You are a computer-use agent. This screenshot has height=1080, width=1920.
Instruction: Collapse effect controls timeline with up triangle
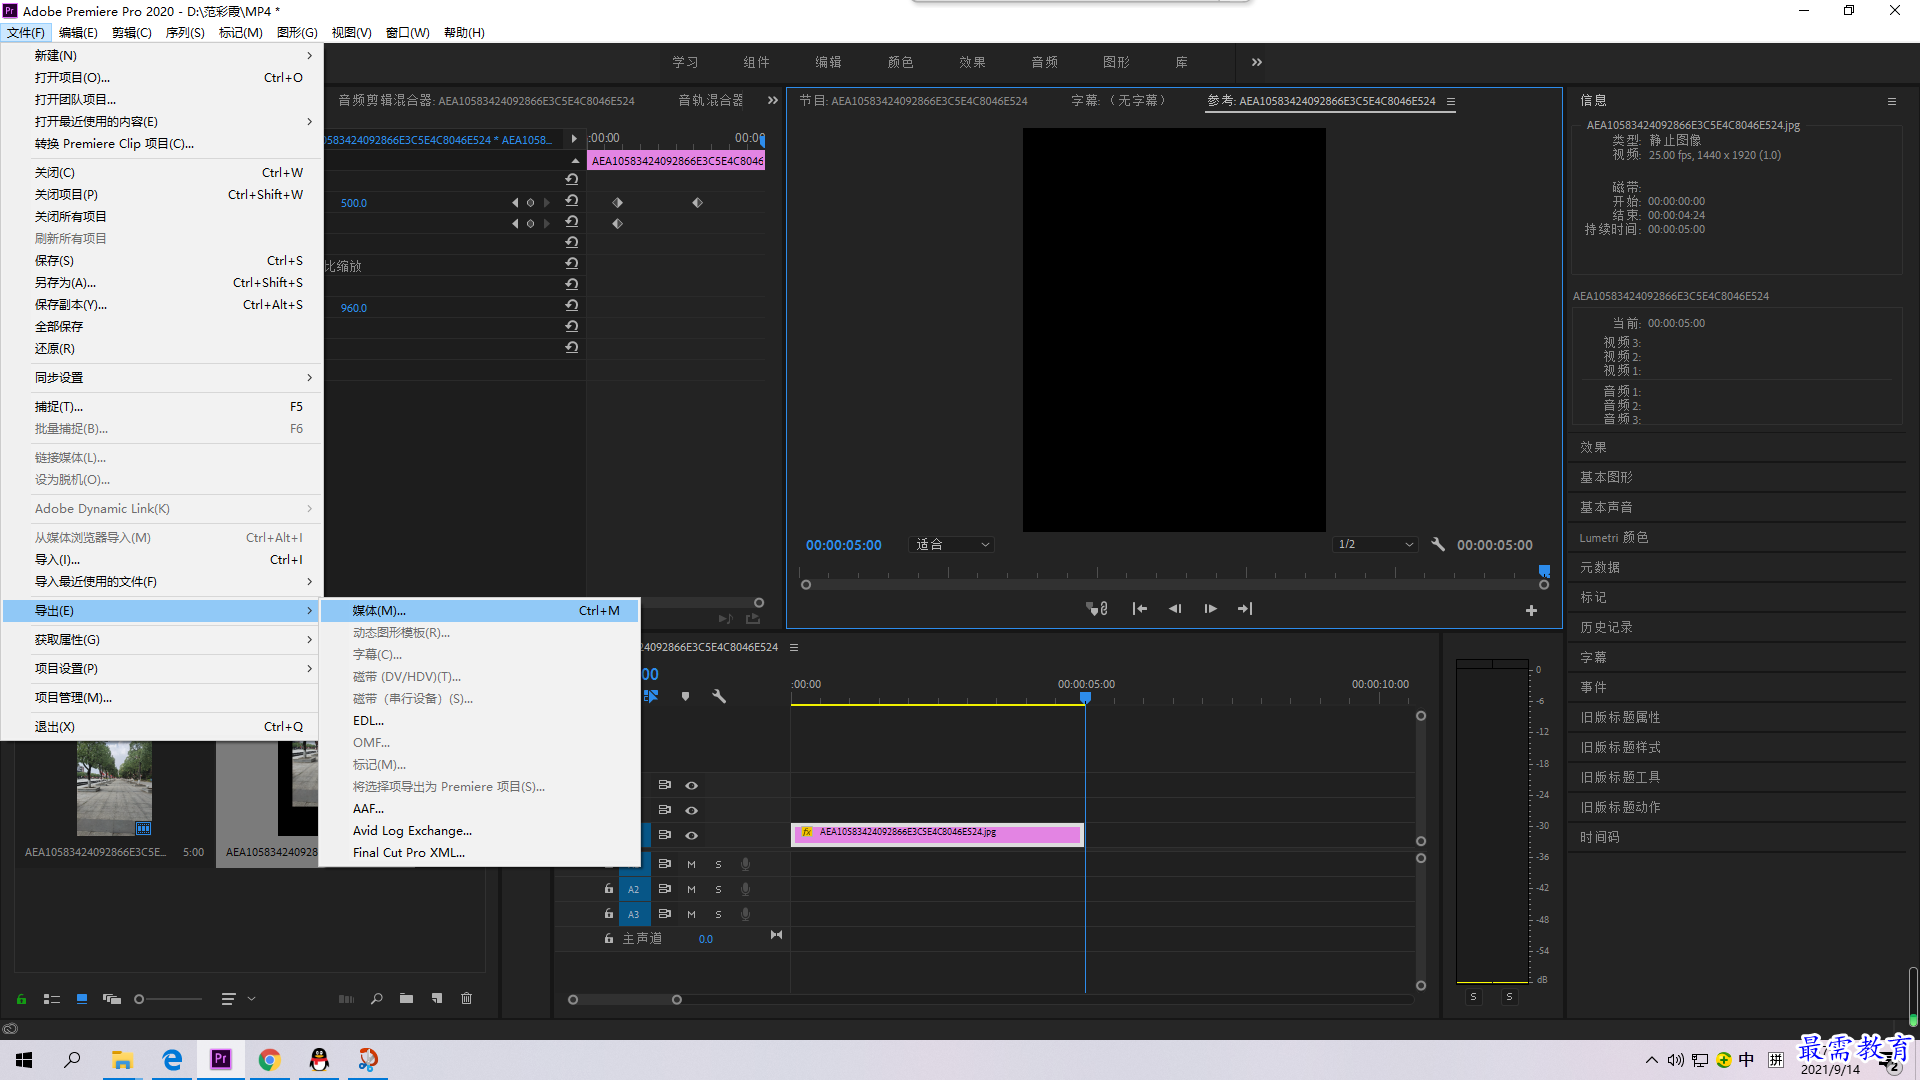(x=575, y=160)
